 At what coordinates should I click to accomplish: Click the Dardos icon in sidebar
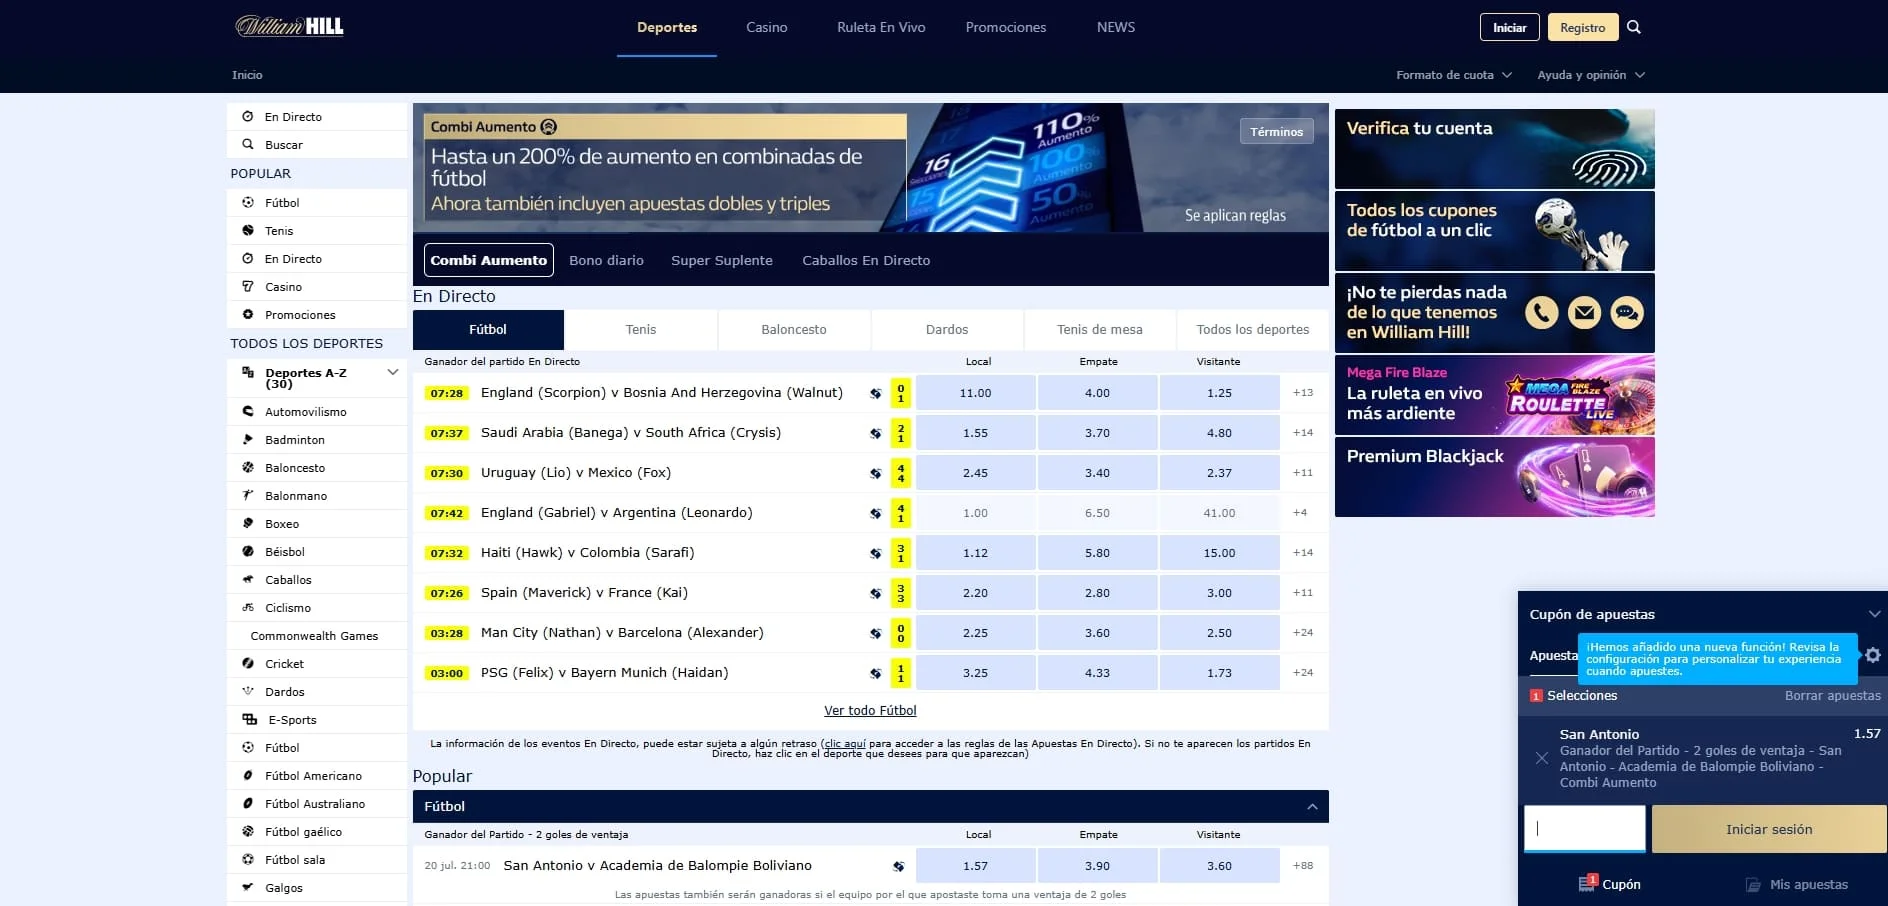point(248,692)
